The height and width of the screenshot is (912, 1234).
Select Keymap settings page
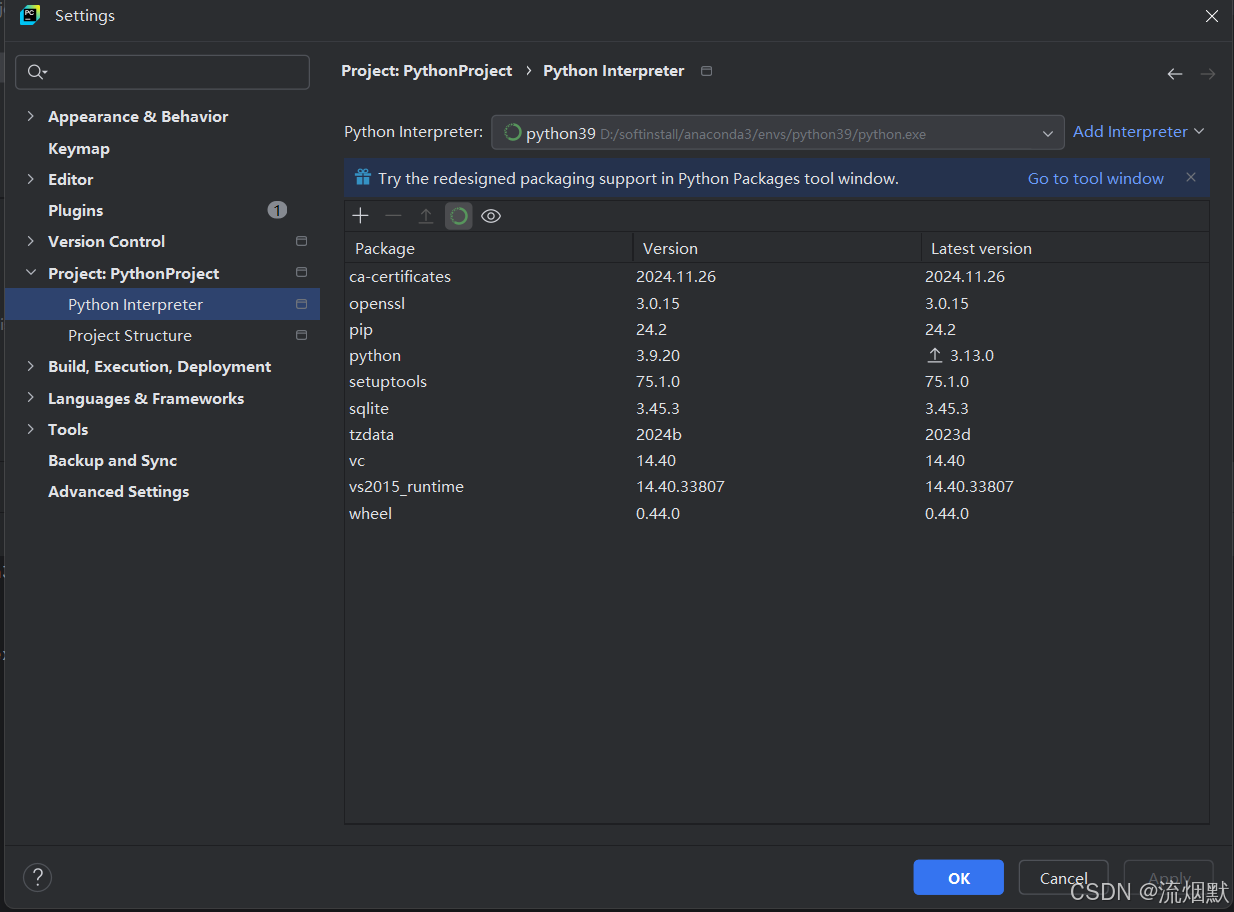pos(79,148)
